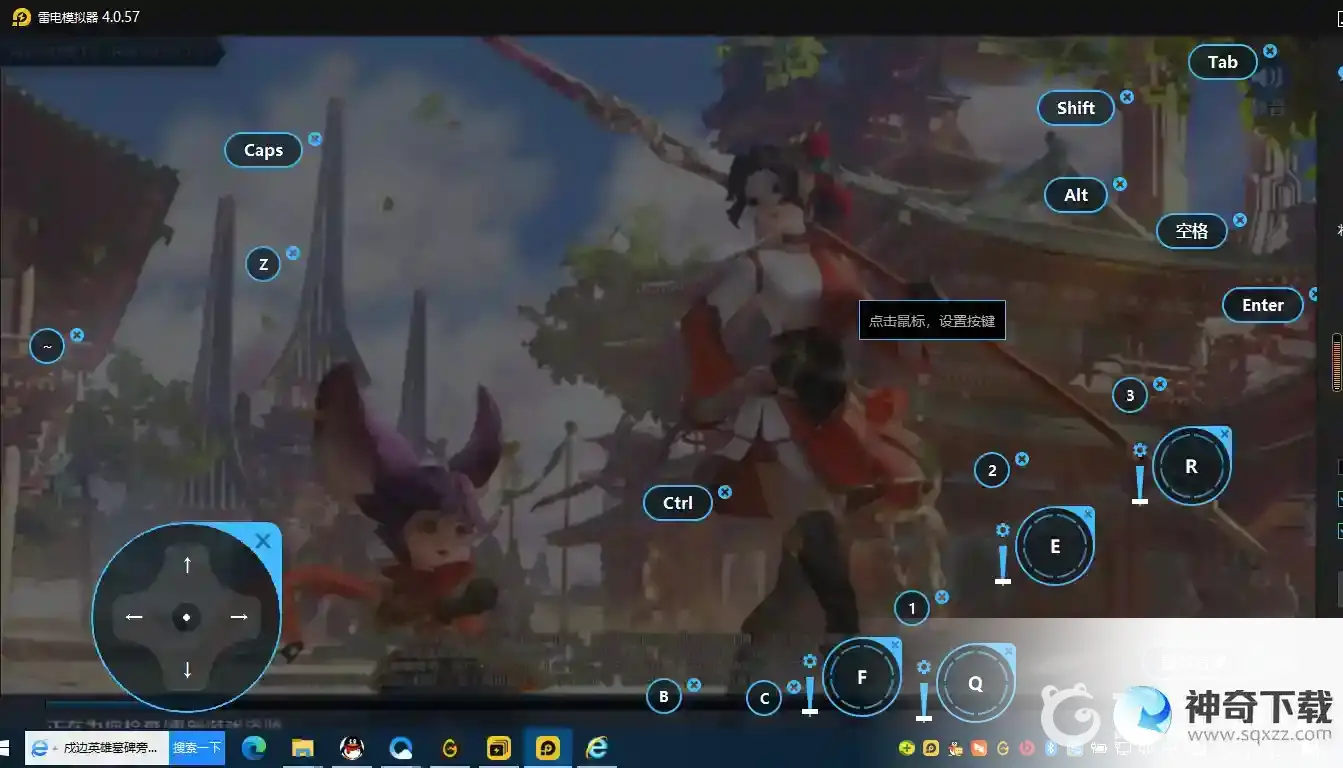Select the R skill key
The width and height of the screenshot is (1343, 768).
(x=1191, y=466)
